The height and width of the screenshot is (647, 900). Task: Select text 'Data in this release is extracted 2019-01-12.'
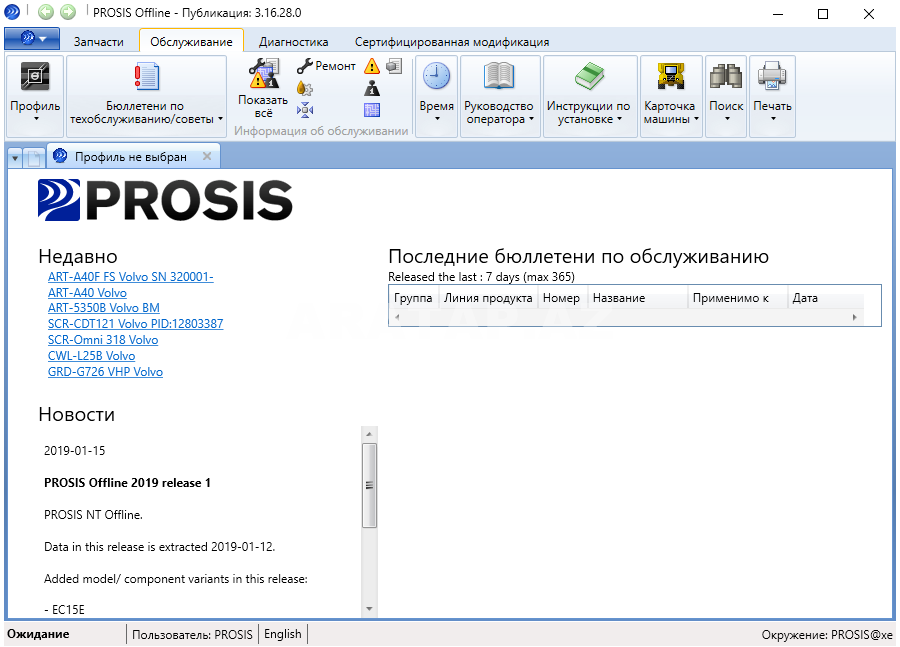pos(160,547)
